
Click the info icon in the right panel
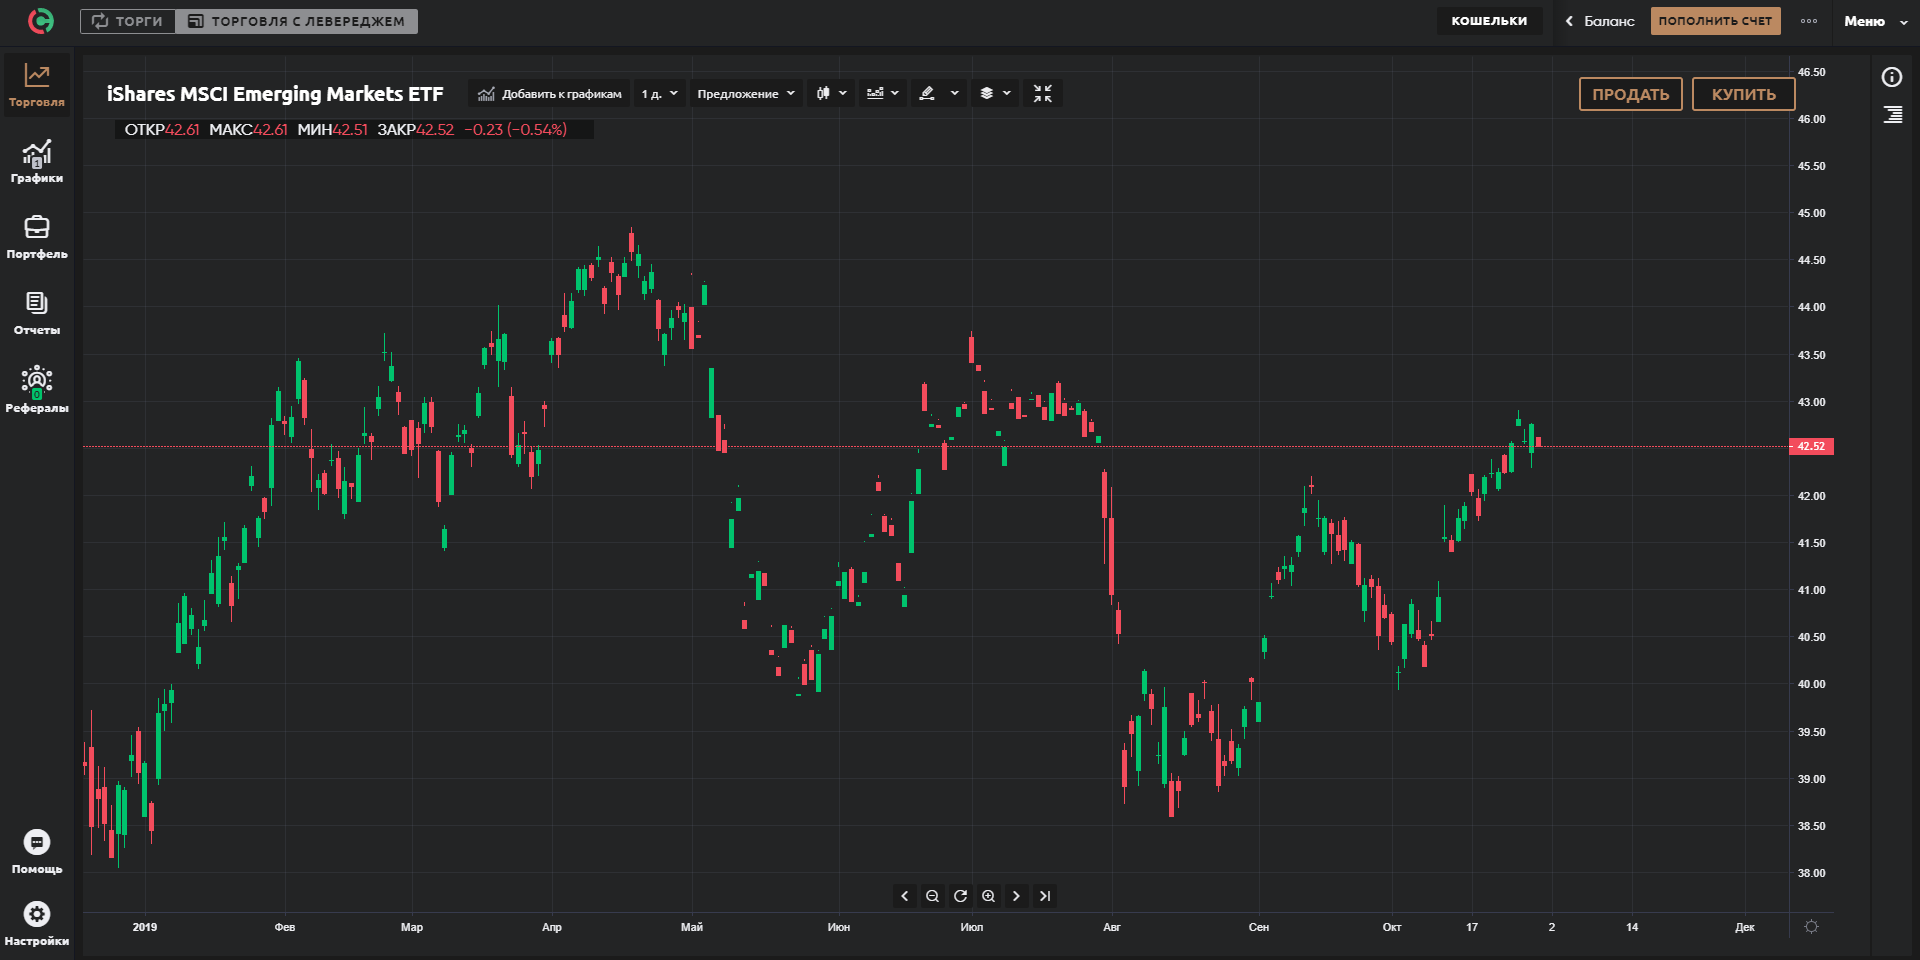(x=1892, y=77)
